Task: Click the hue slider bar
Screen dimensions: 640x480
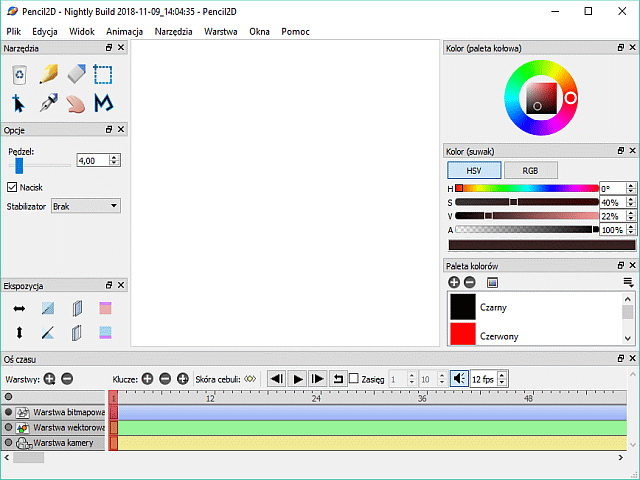Action: coord(527,188)
